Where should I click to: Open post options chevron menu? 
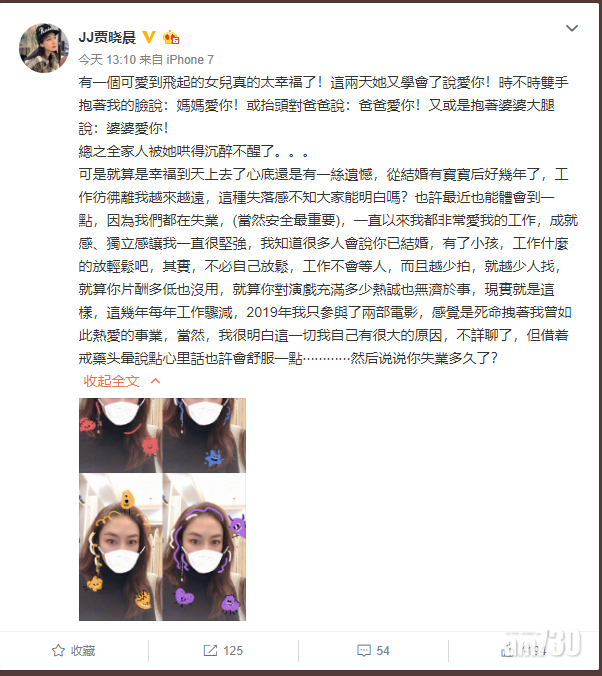coord(572,28)
